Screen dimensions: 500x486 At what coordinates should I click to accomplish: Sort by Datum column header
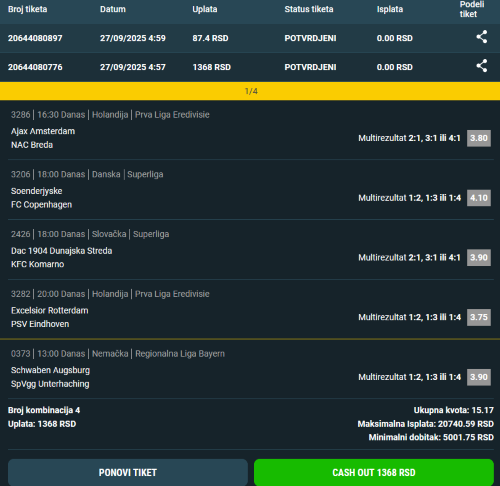pyautogui.click(x=113, y=9)
